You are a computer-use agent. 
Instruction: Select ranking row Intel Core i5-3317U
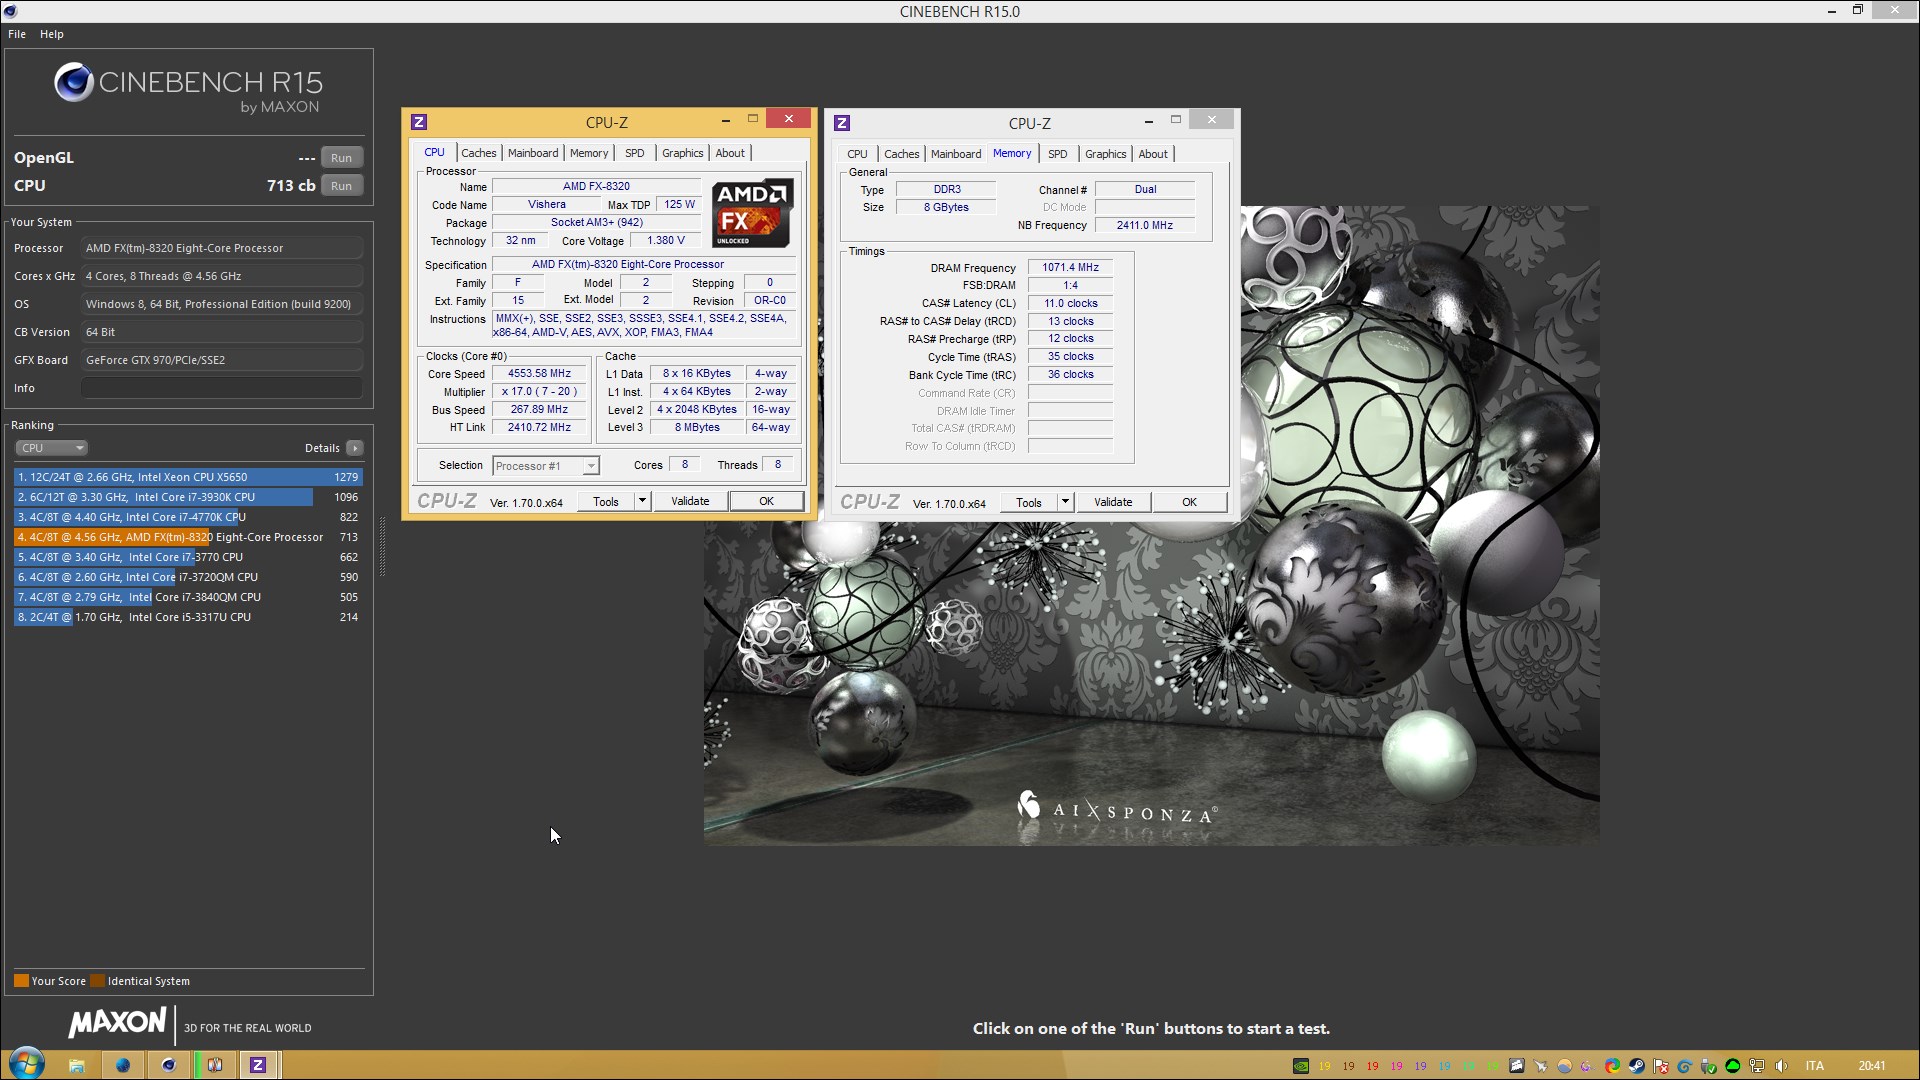tap(188, 617)
